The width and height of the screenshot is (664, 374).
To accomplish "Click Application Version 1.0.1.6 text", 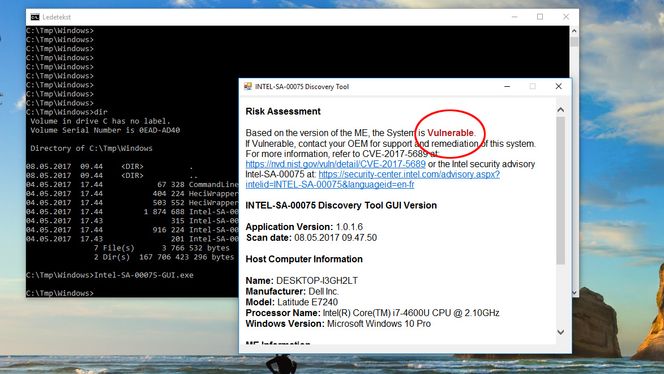I will point(304,227).
